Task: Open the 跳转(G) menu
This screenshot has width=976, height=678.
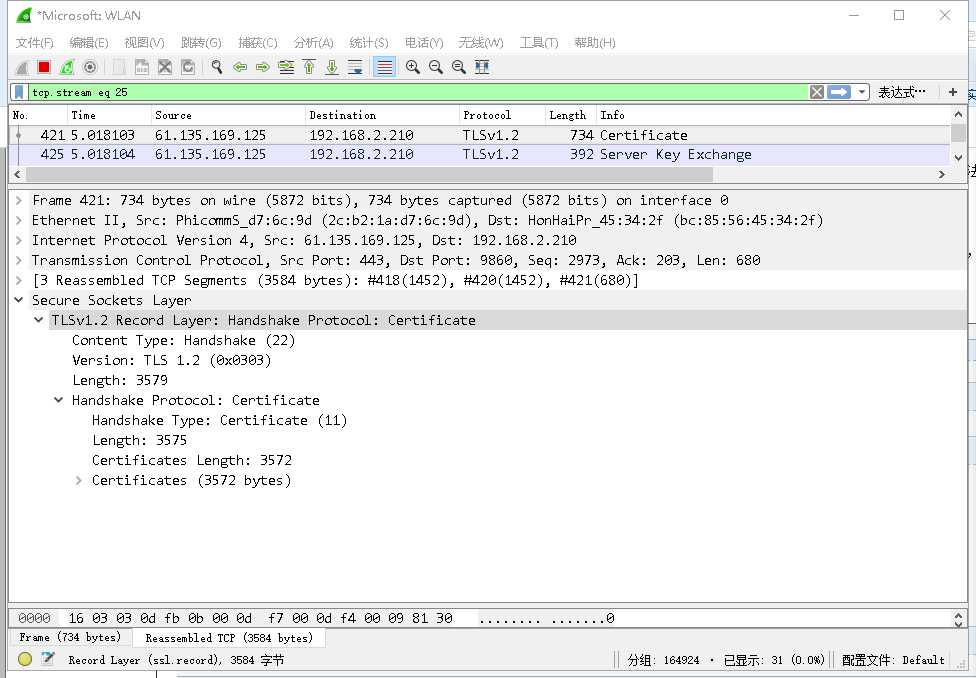Action: tap(201, 42)
